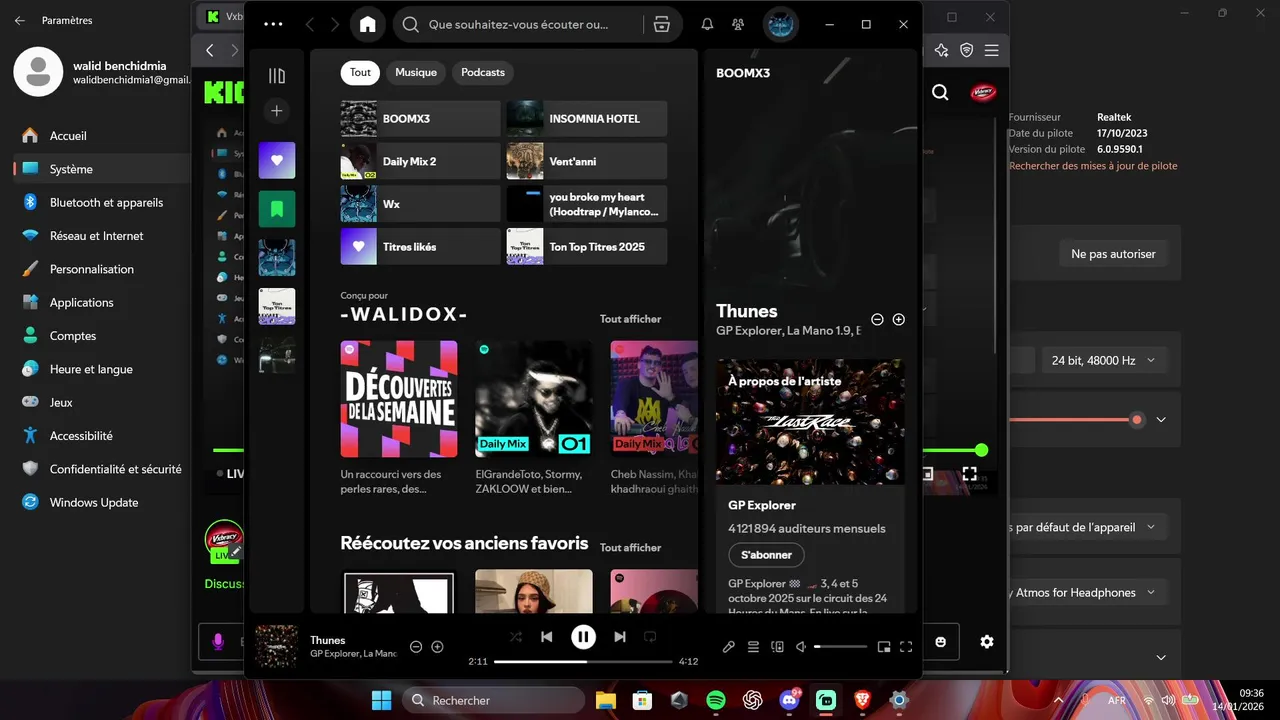Open Liked Songs heart tile in sidebar
Screen dimensions: 1280x720
point(277,160)
